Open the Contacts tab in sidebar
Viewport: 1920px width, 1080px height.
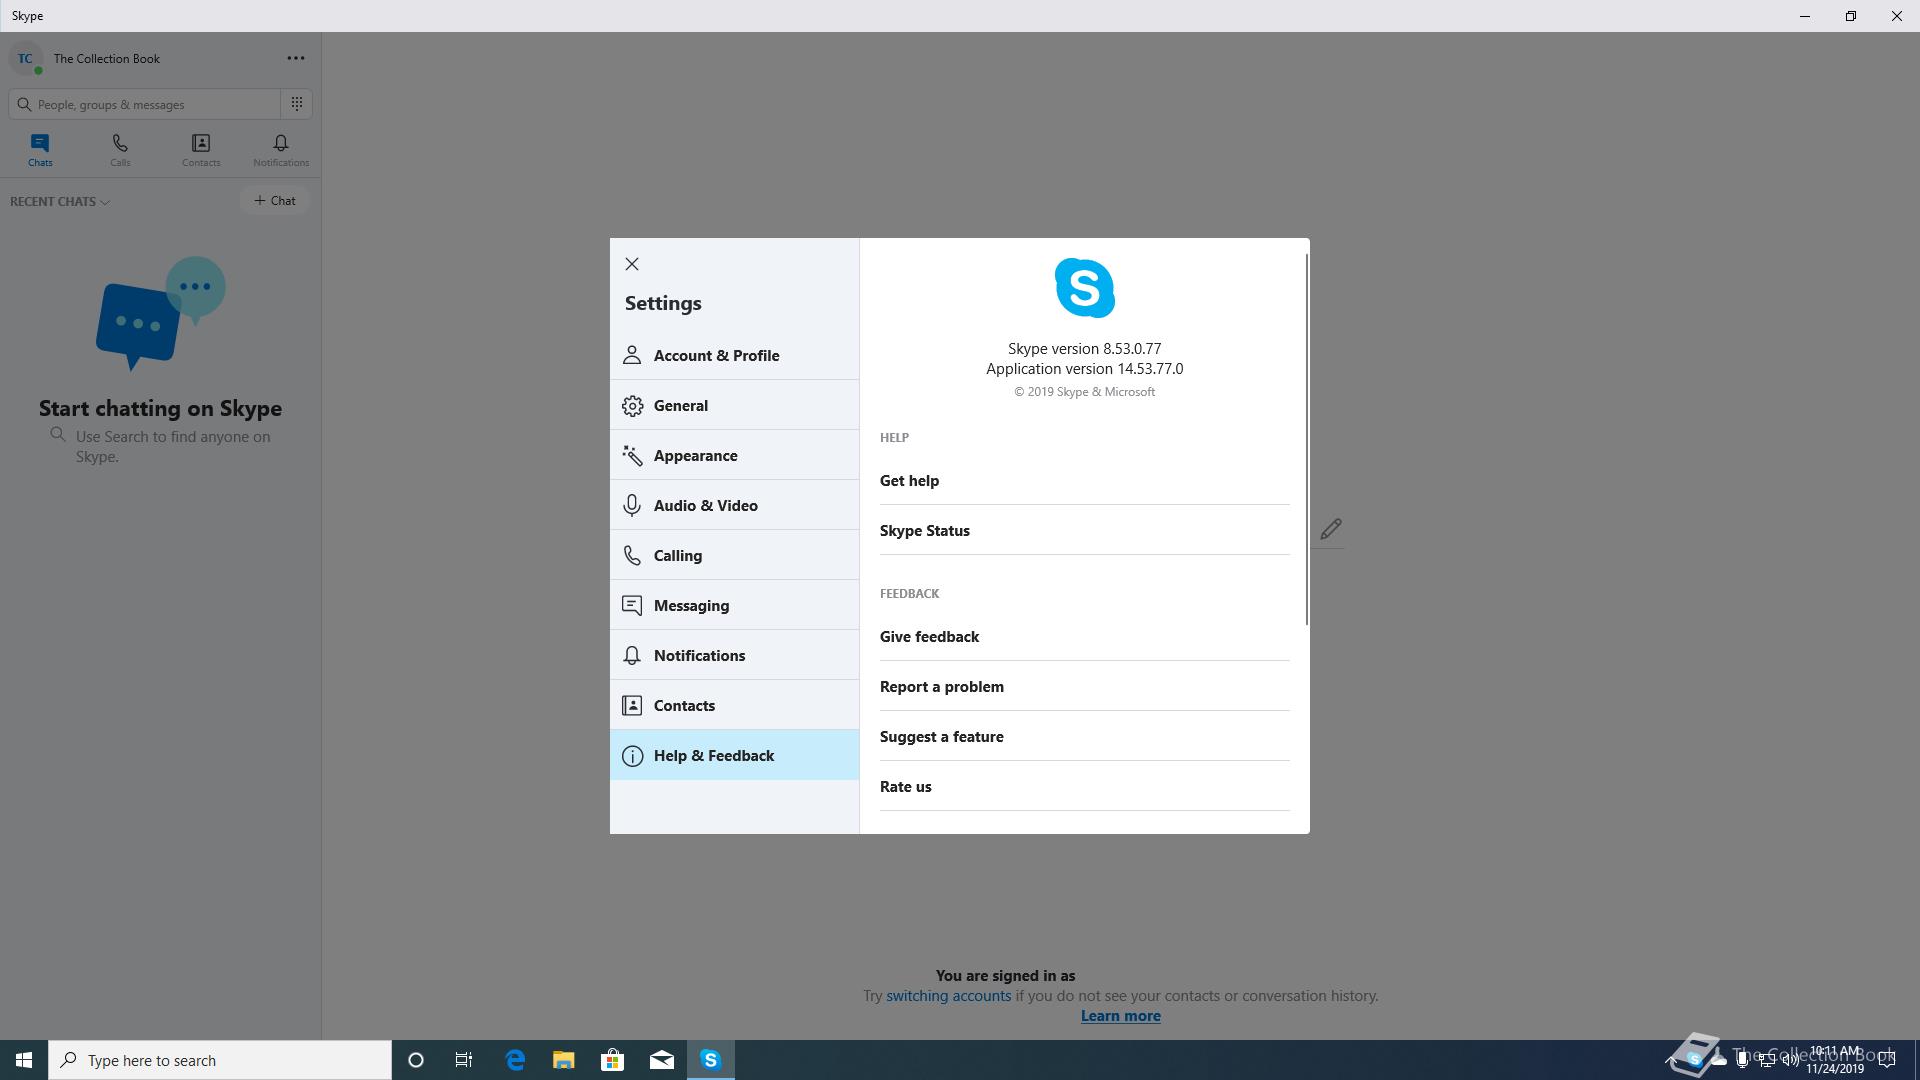tap(201, 150)
